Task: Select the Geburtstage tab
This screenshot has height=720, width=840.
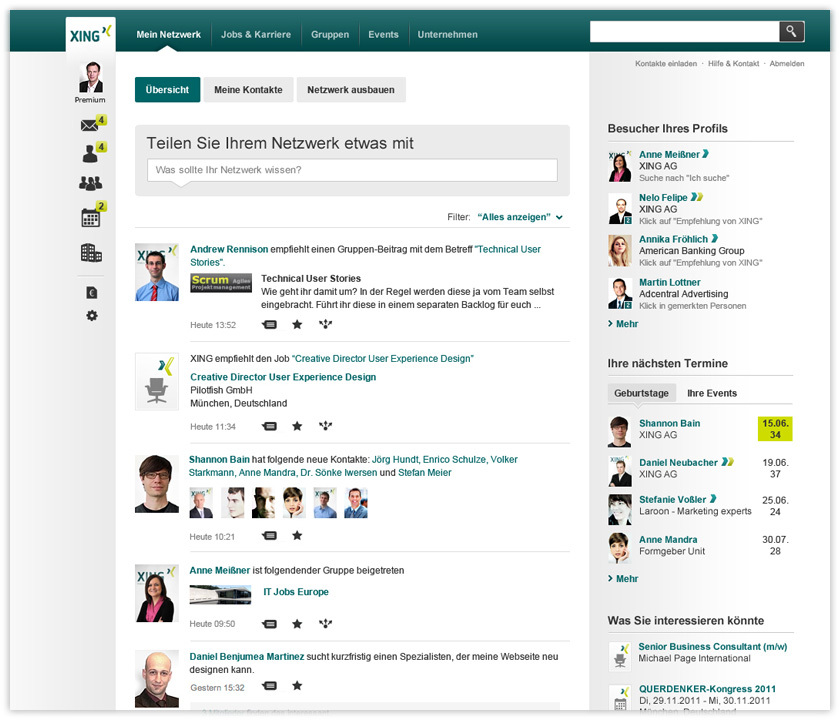Action: click(x=641, y=393)
